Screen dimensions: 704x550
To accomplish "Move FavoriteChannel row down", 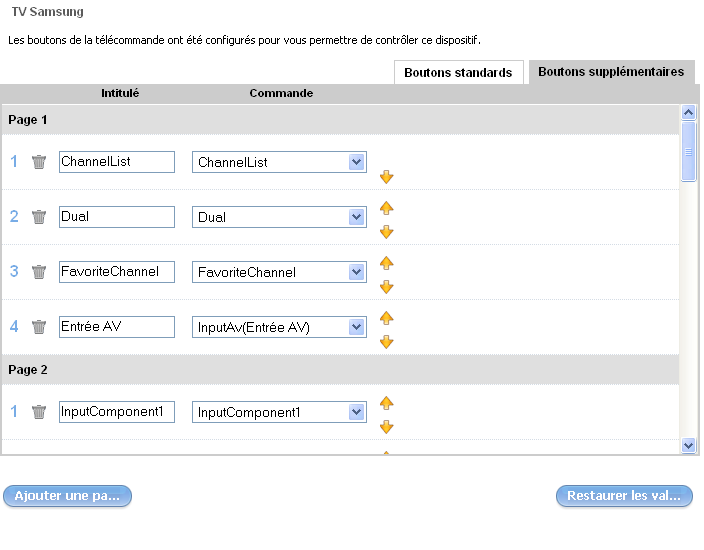I will pos(387,287).
